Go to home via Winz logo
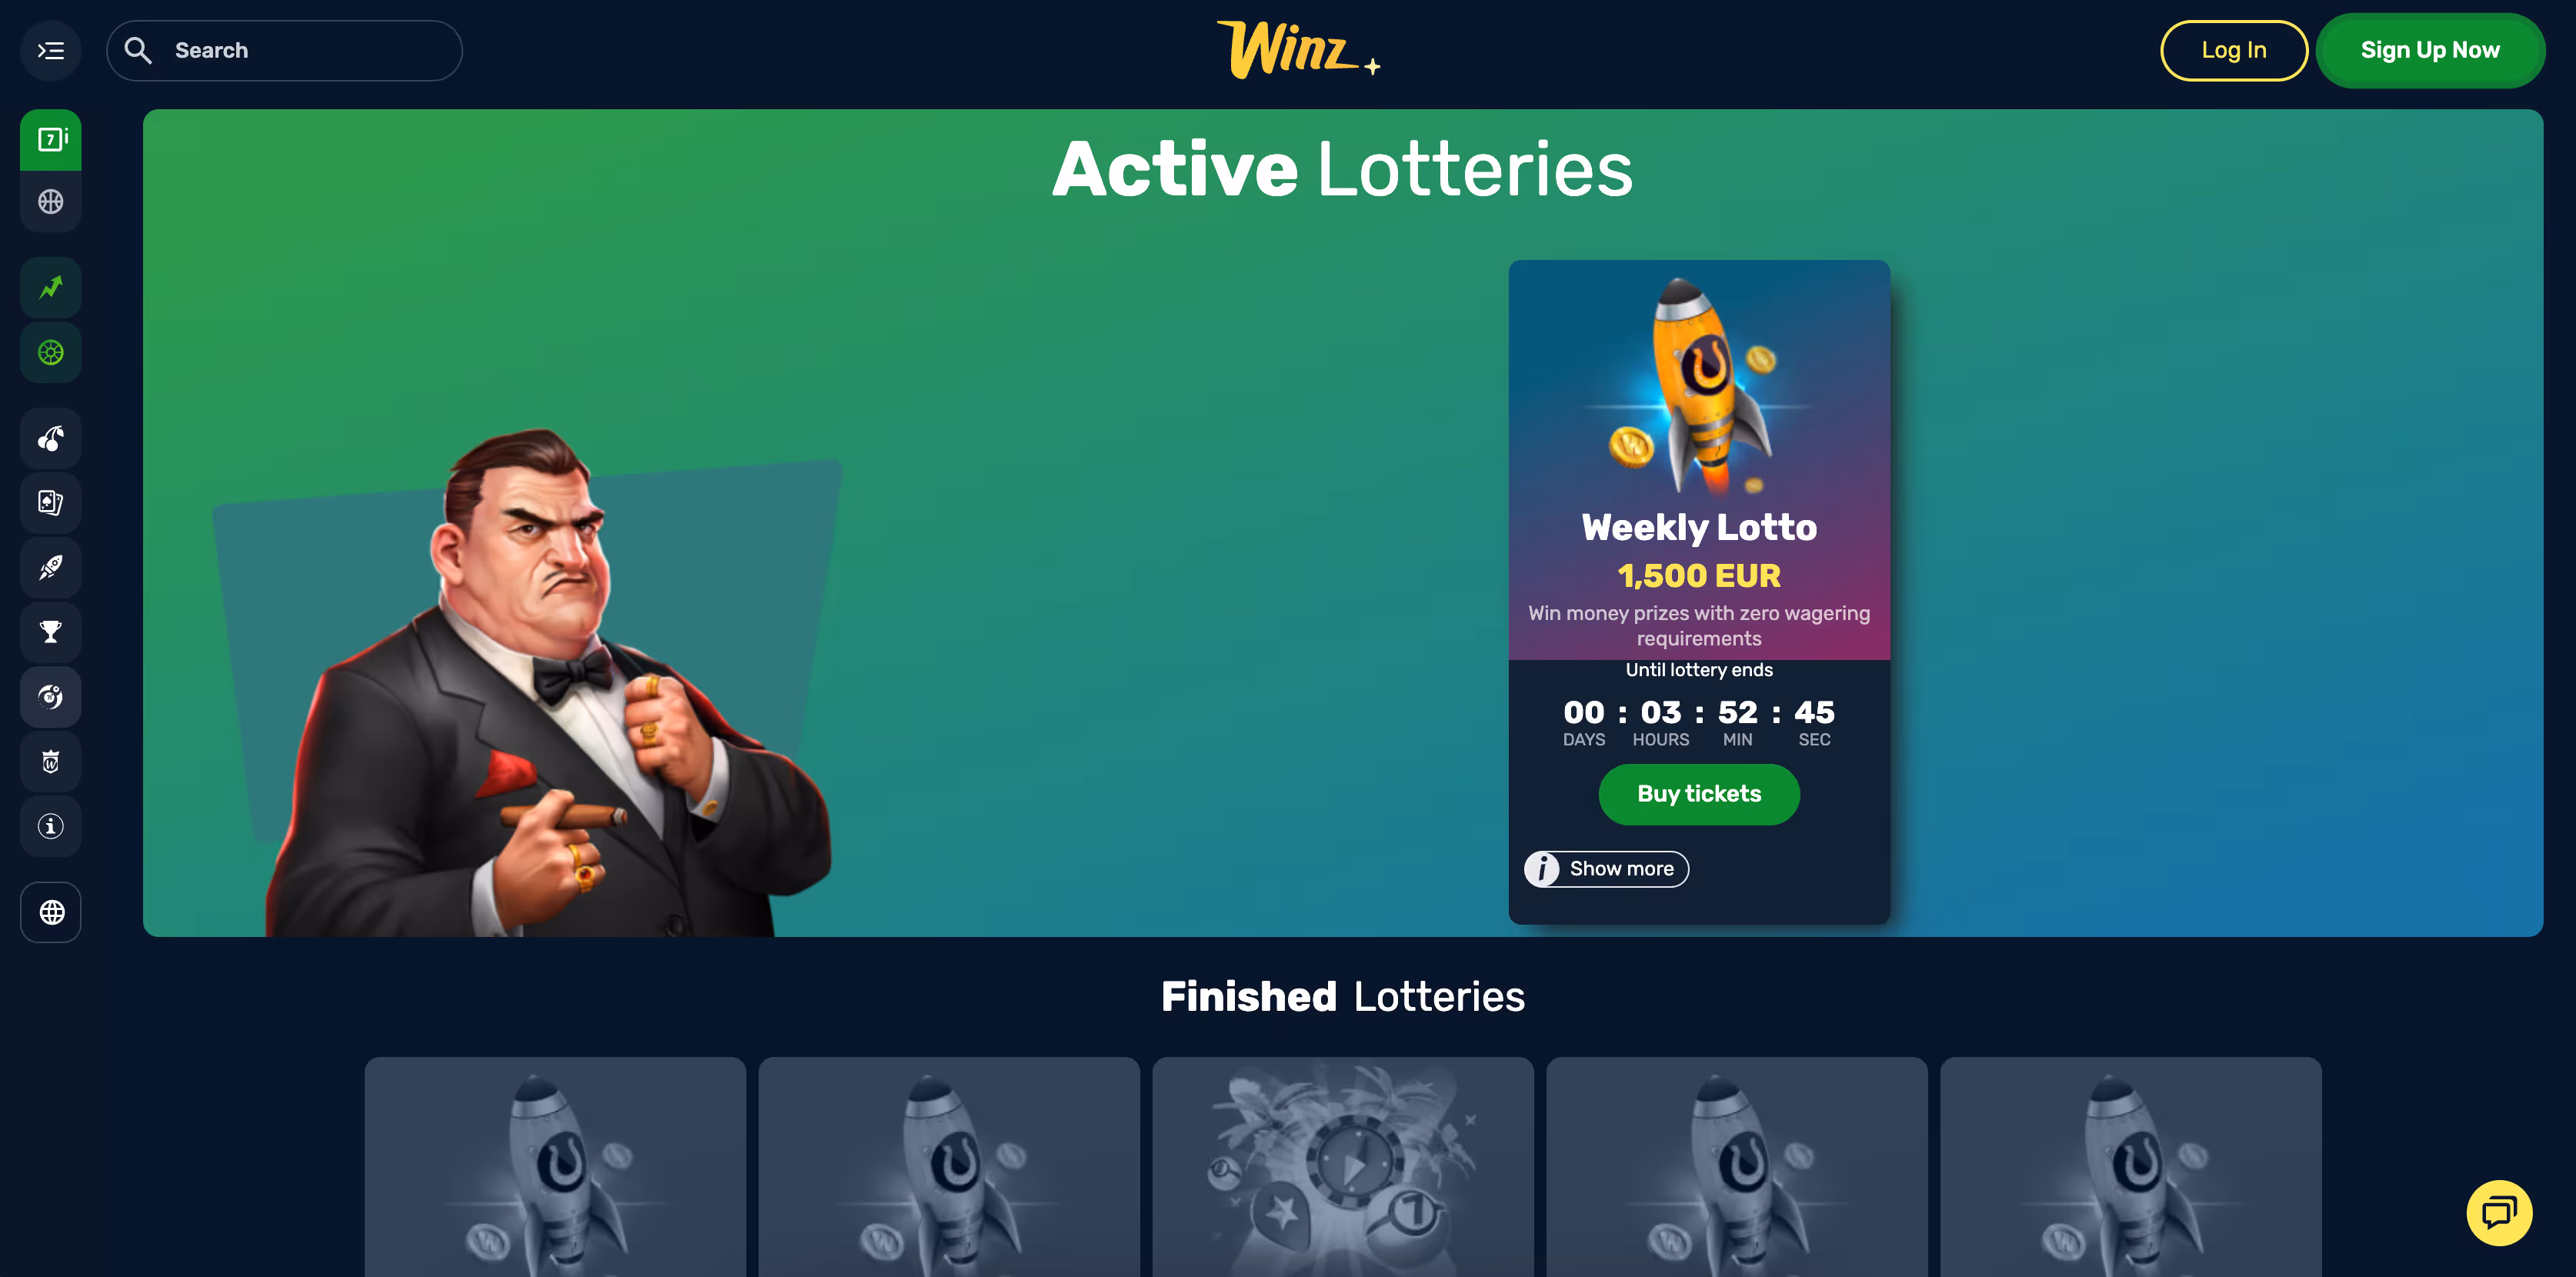 (x=1298, y=49)
